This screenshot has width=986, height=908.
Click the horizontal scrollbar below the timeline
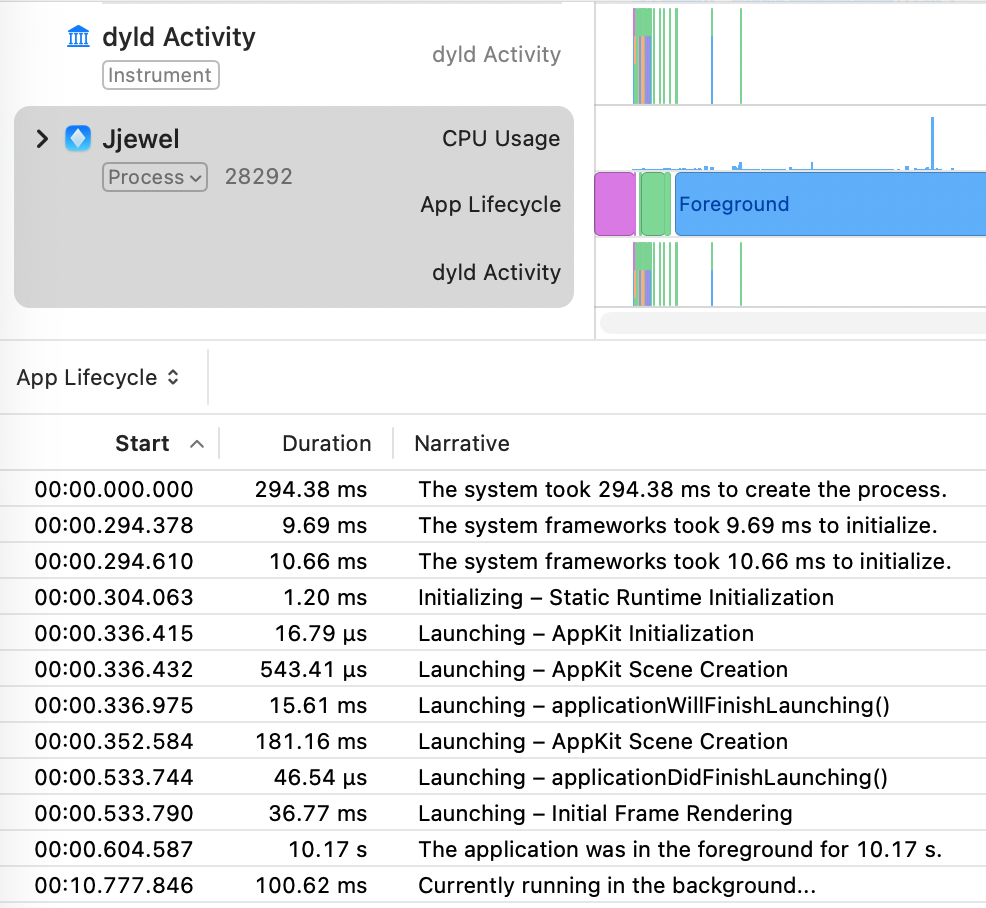click(790, 322)
